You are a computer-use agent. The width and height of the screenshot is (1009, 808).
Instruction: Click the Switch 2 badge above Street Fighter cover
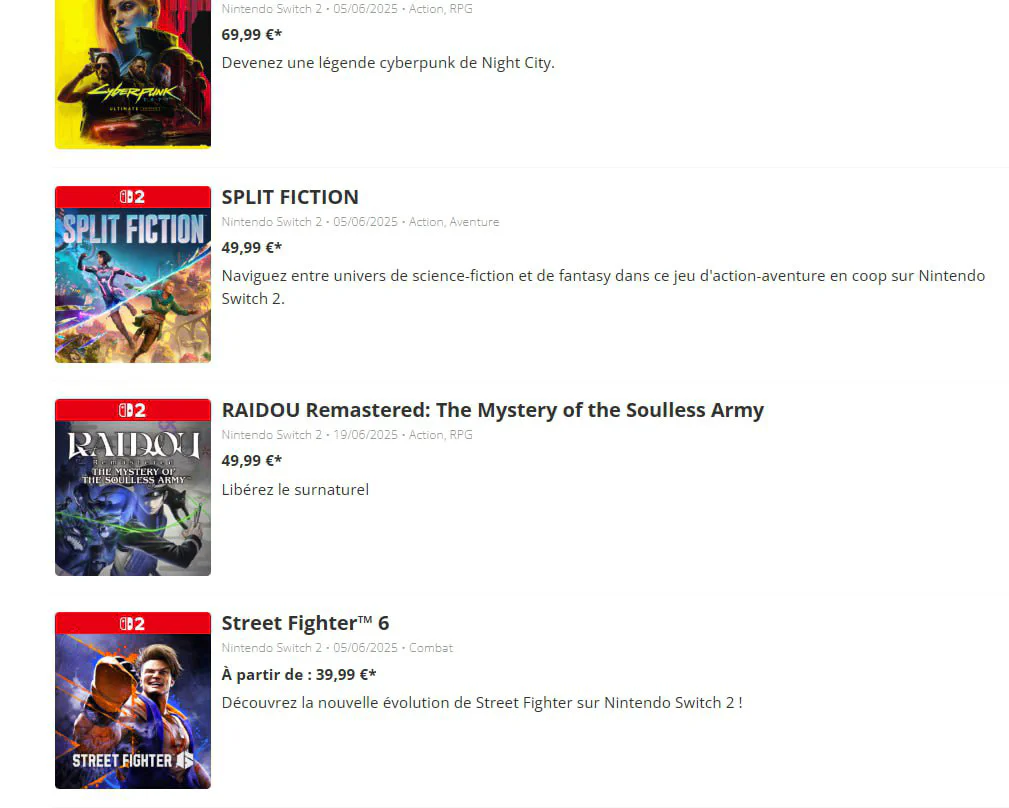pos(132,623)
